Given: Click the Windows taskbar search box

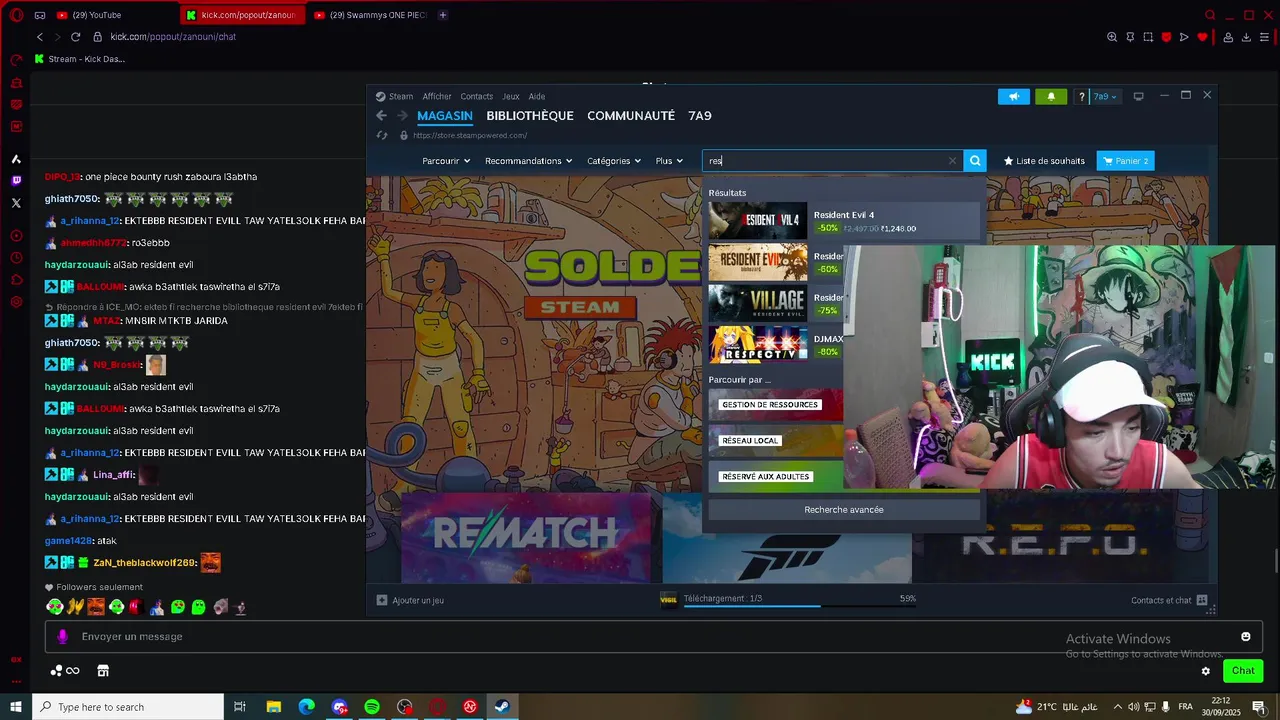Looking at the screenshot, I should pos(128,707).
